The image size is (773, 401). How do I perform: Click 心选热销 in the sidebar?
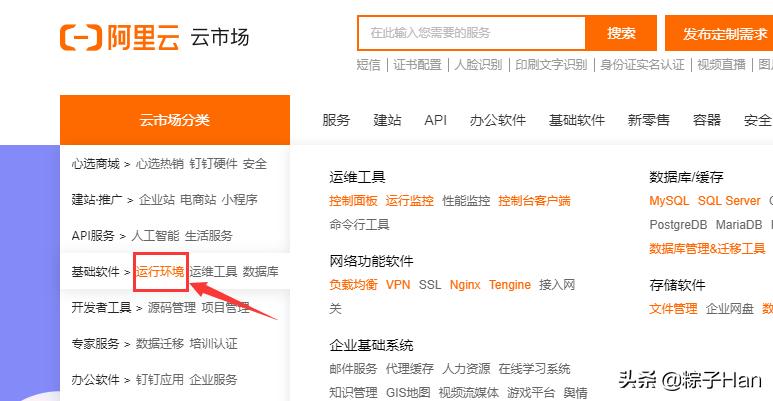point(160,164)
